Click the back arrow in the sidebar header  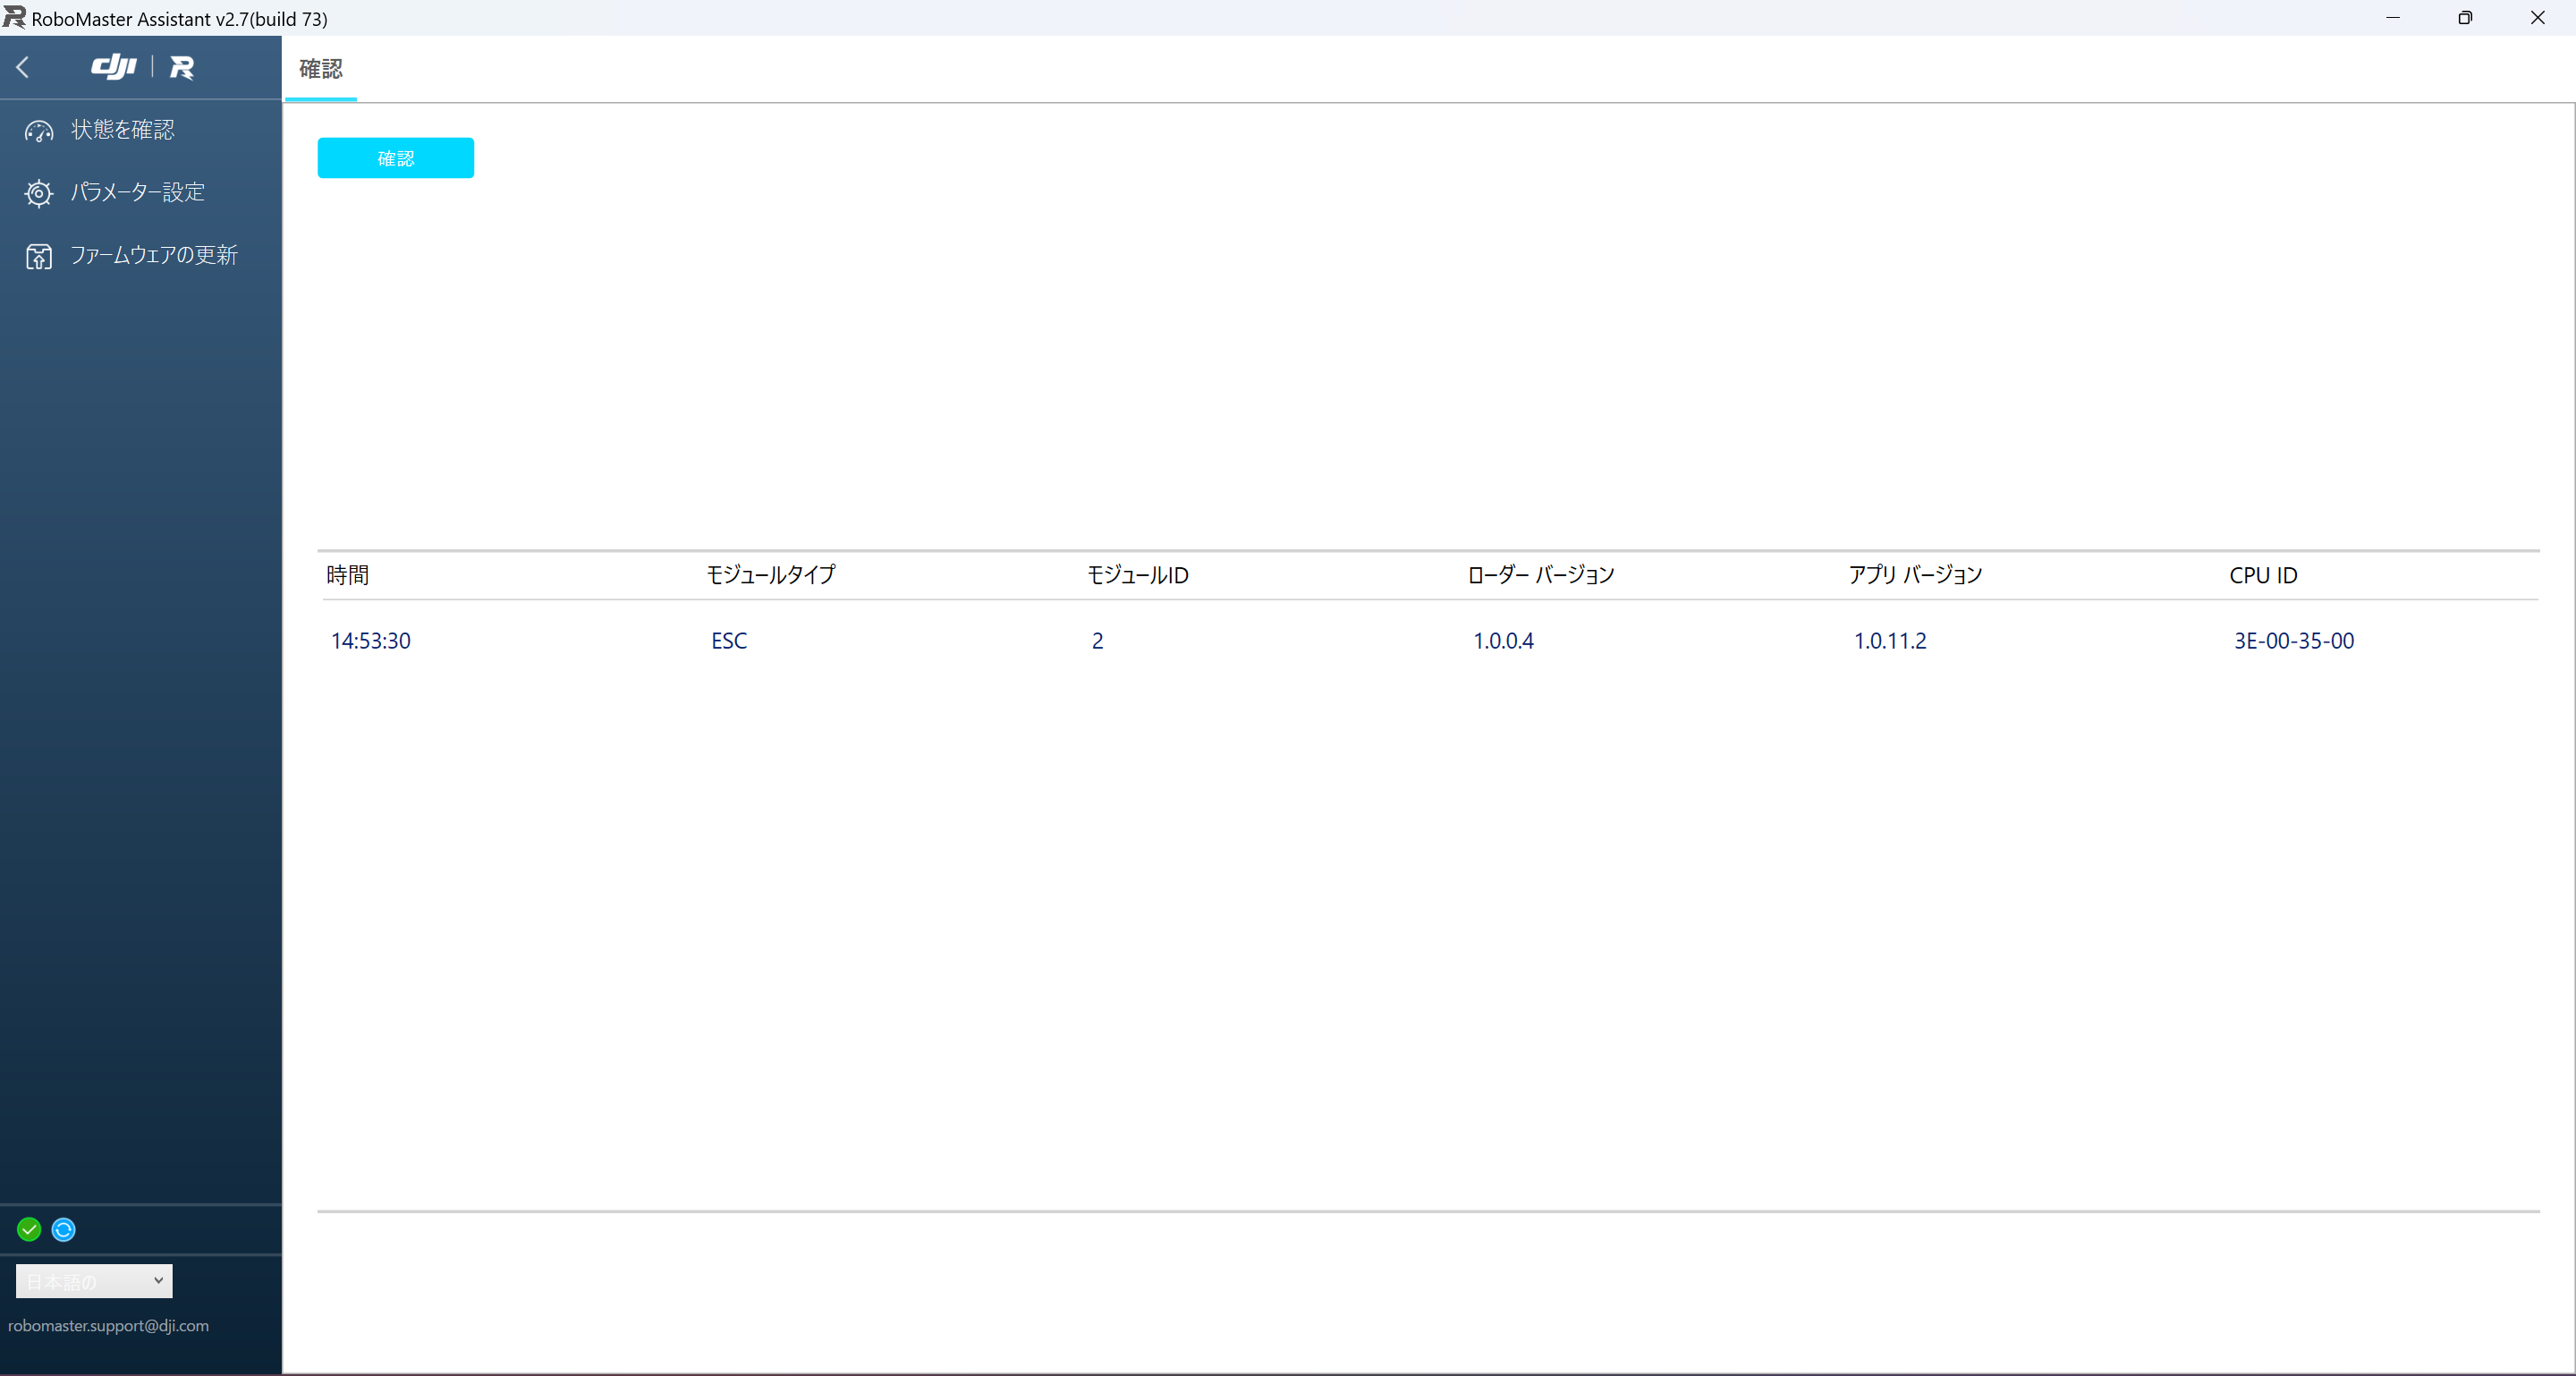tap(22, 67)
